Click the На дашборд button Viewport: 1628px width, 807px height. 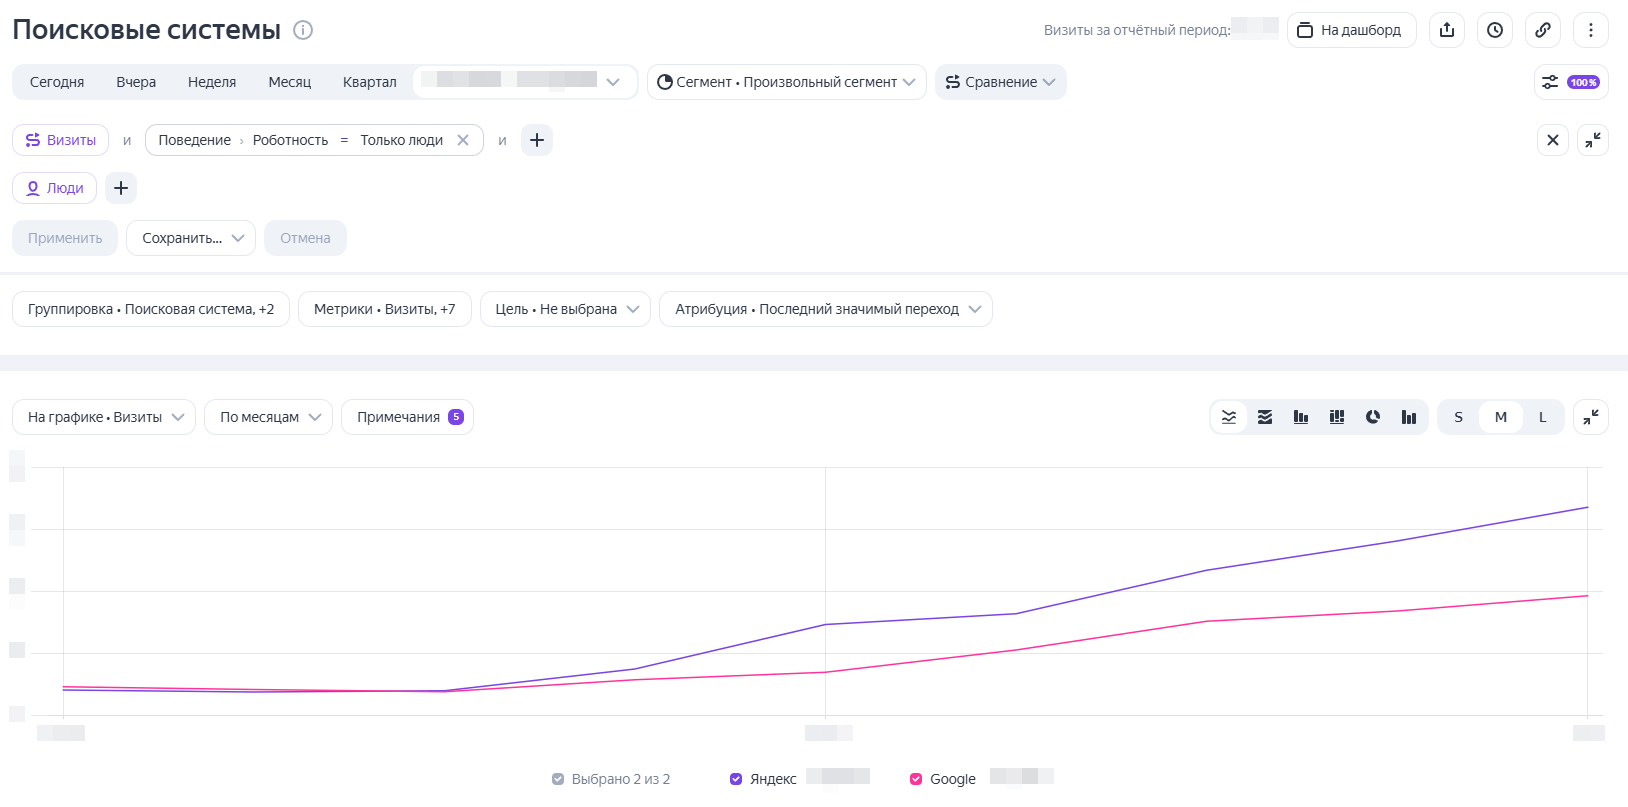(x=1351, y=30)
